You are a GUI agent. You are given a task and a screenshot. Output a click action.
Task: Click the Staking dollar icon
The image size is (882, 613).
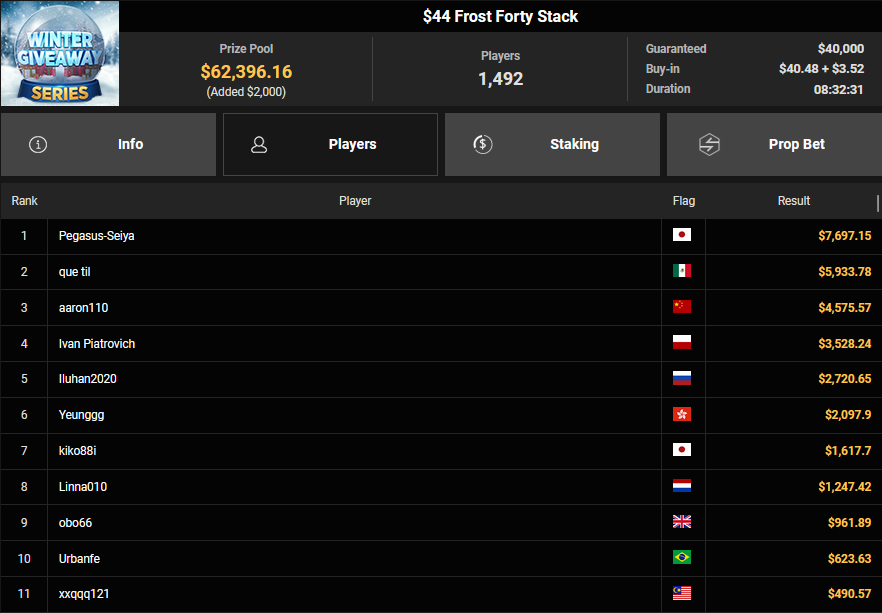(482, 144)
